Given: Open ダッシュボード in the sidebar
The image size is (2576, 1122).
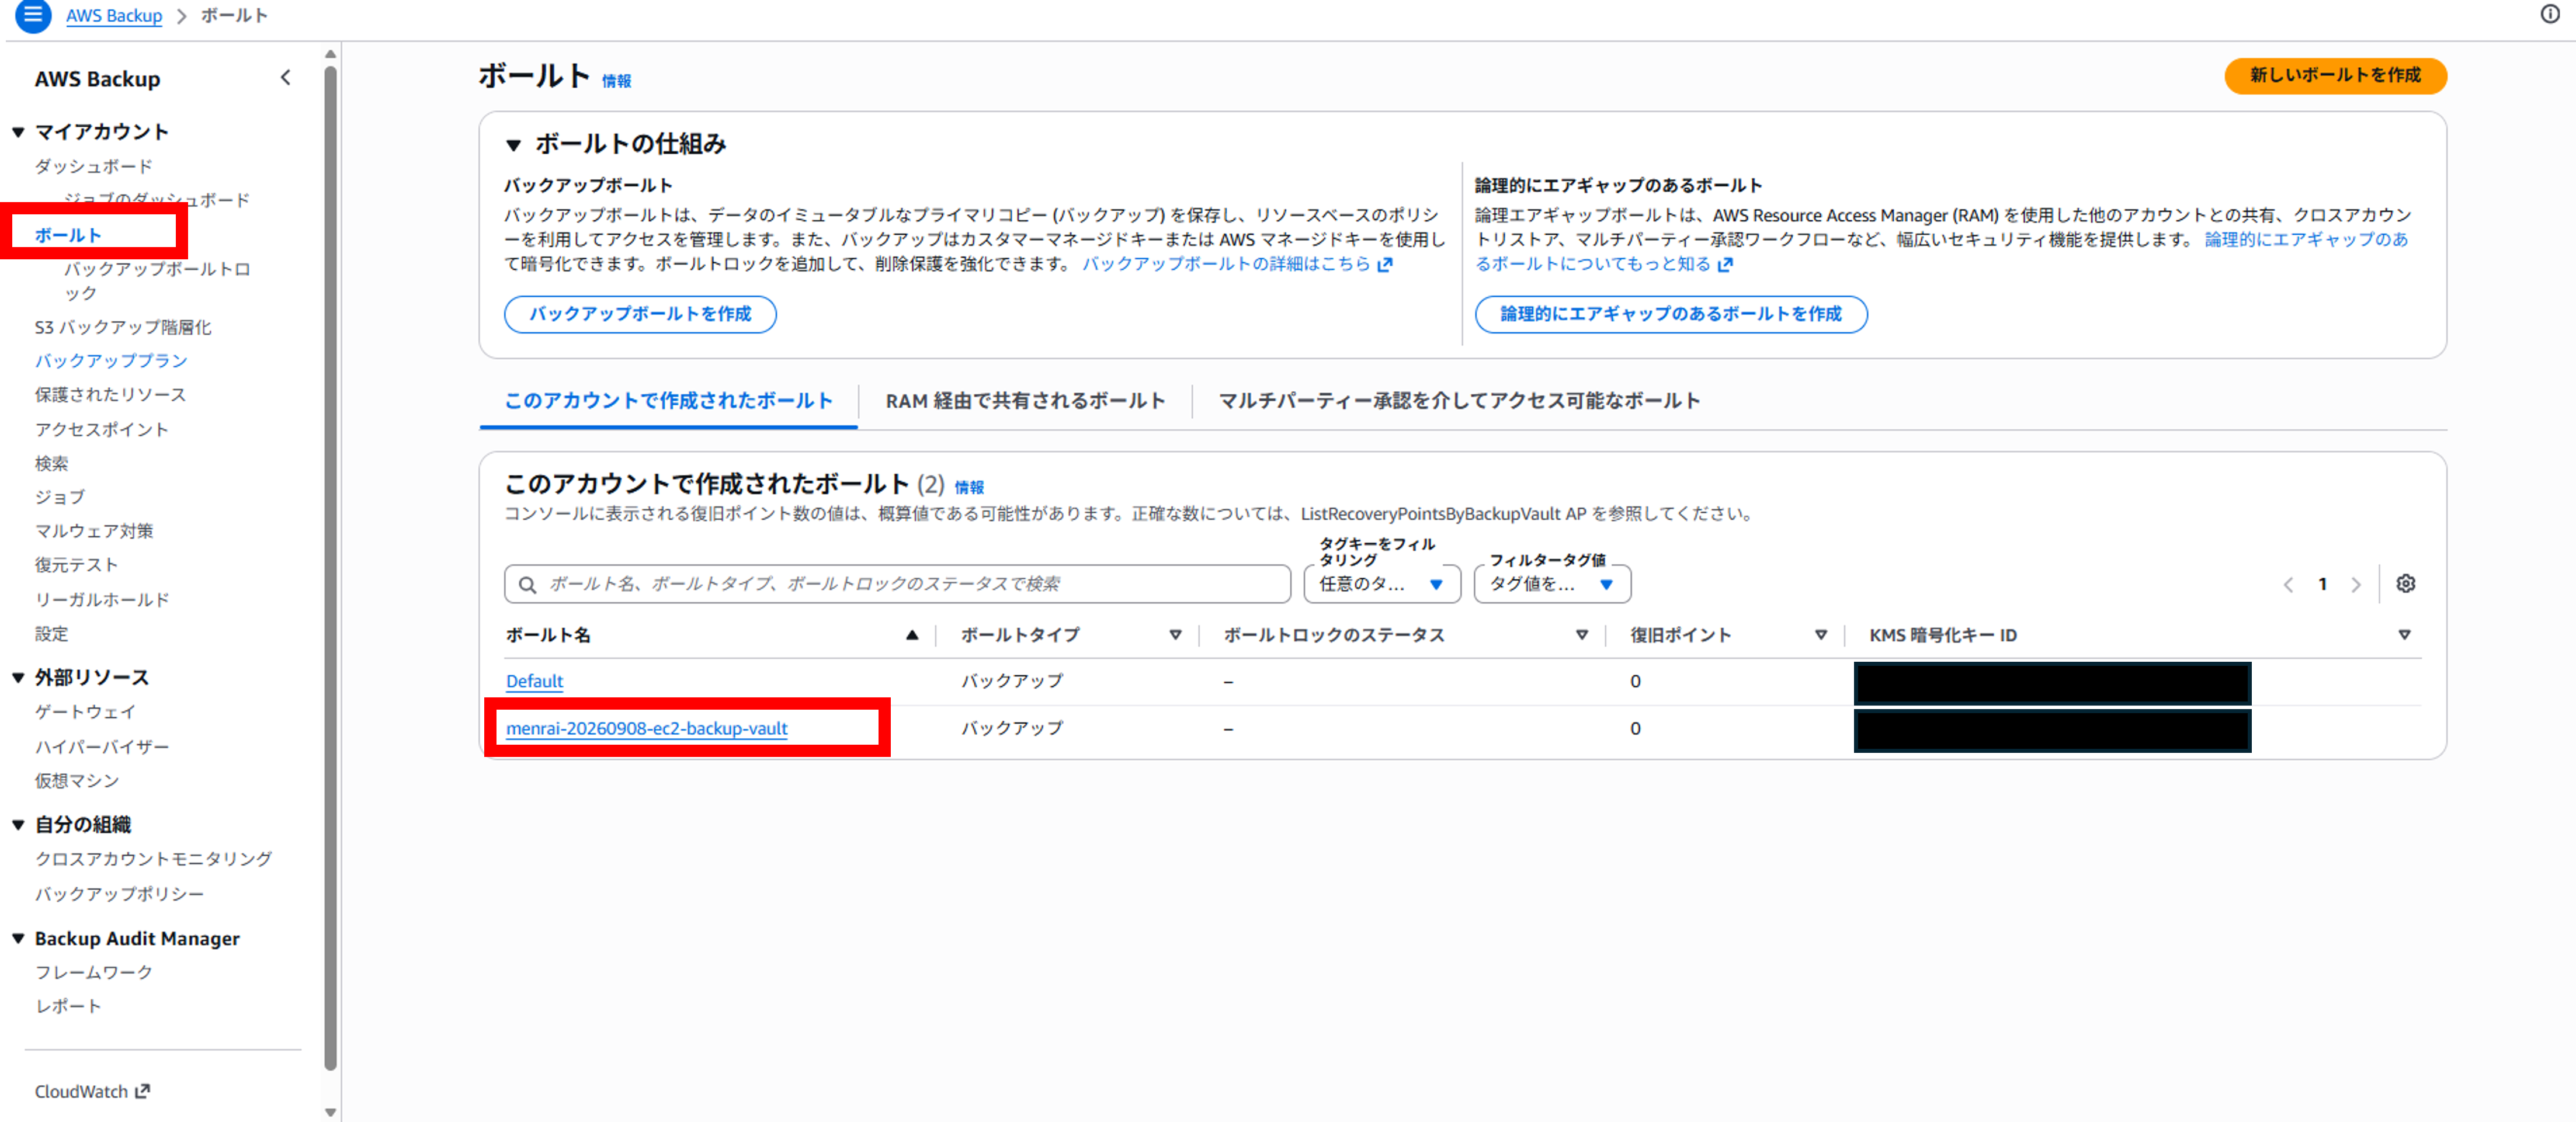Looking at the screenshot, I should point(94,166).
